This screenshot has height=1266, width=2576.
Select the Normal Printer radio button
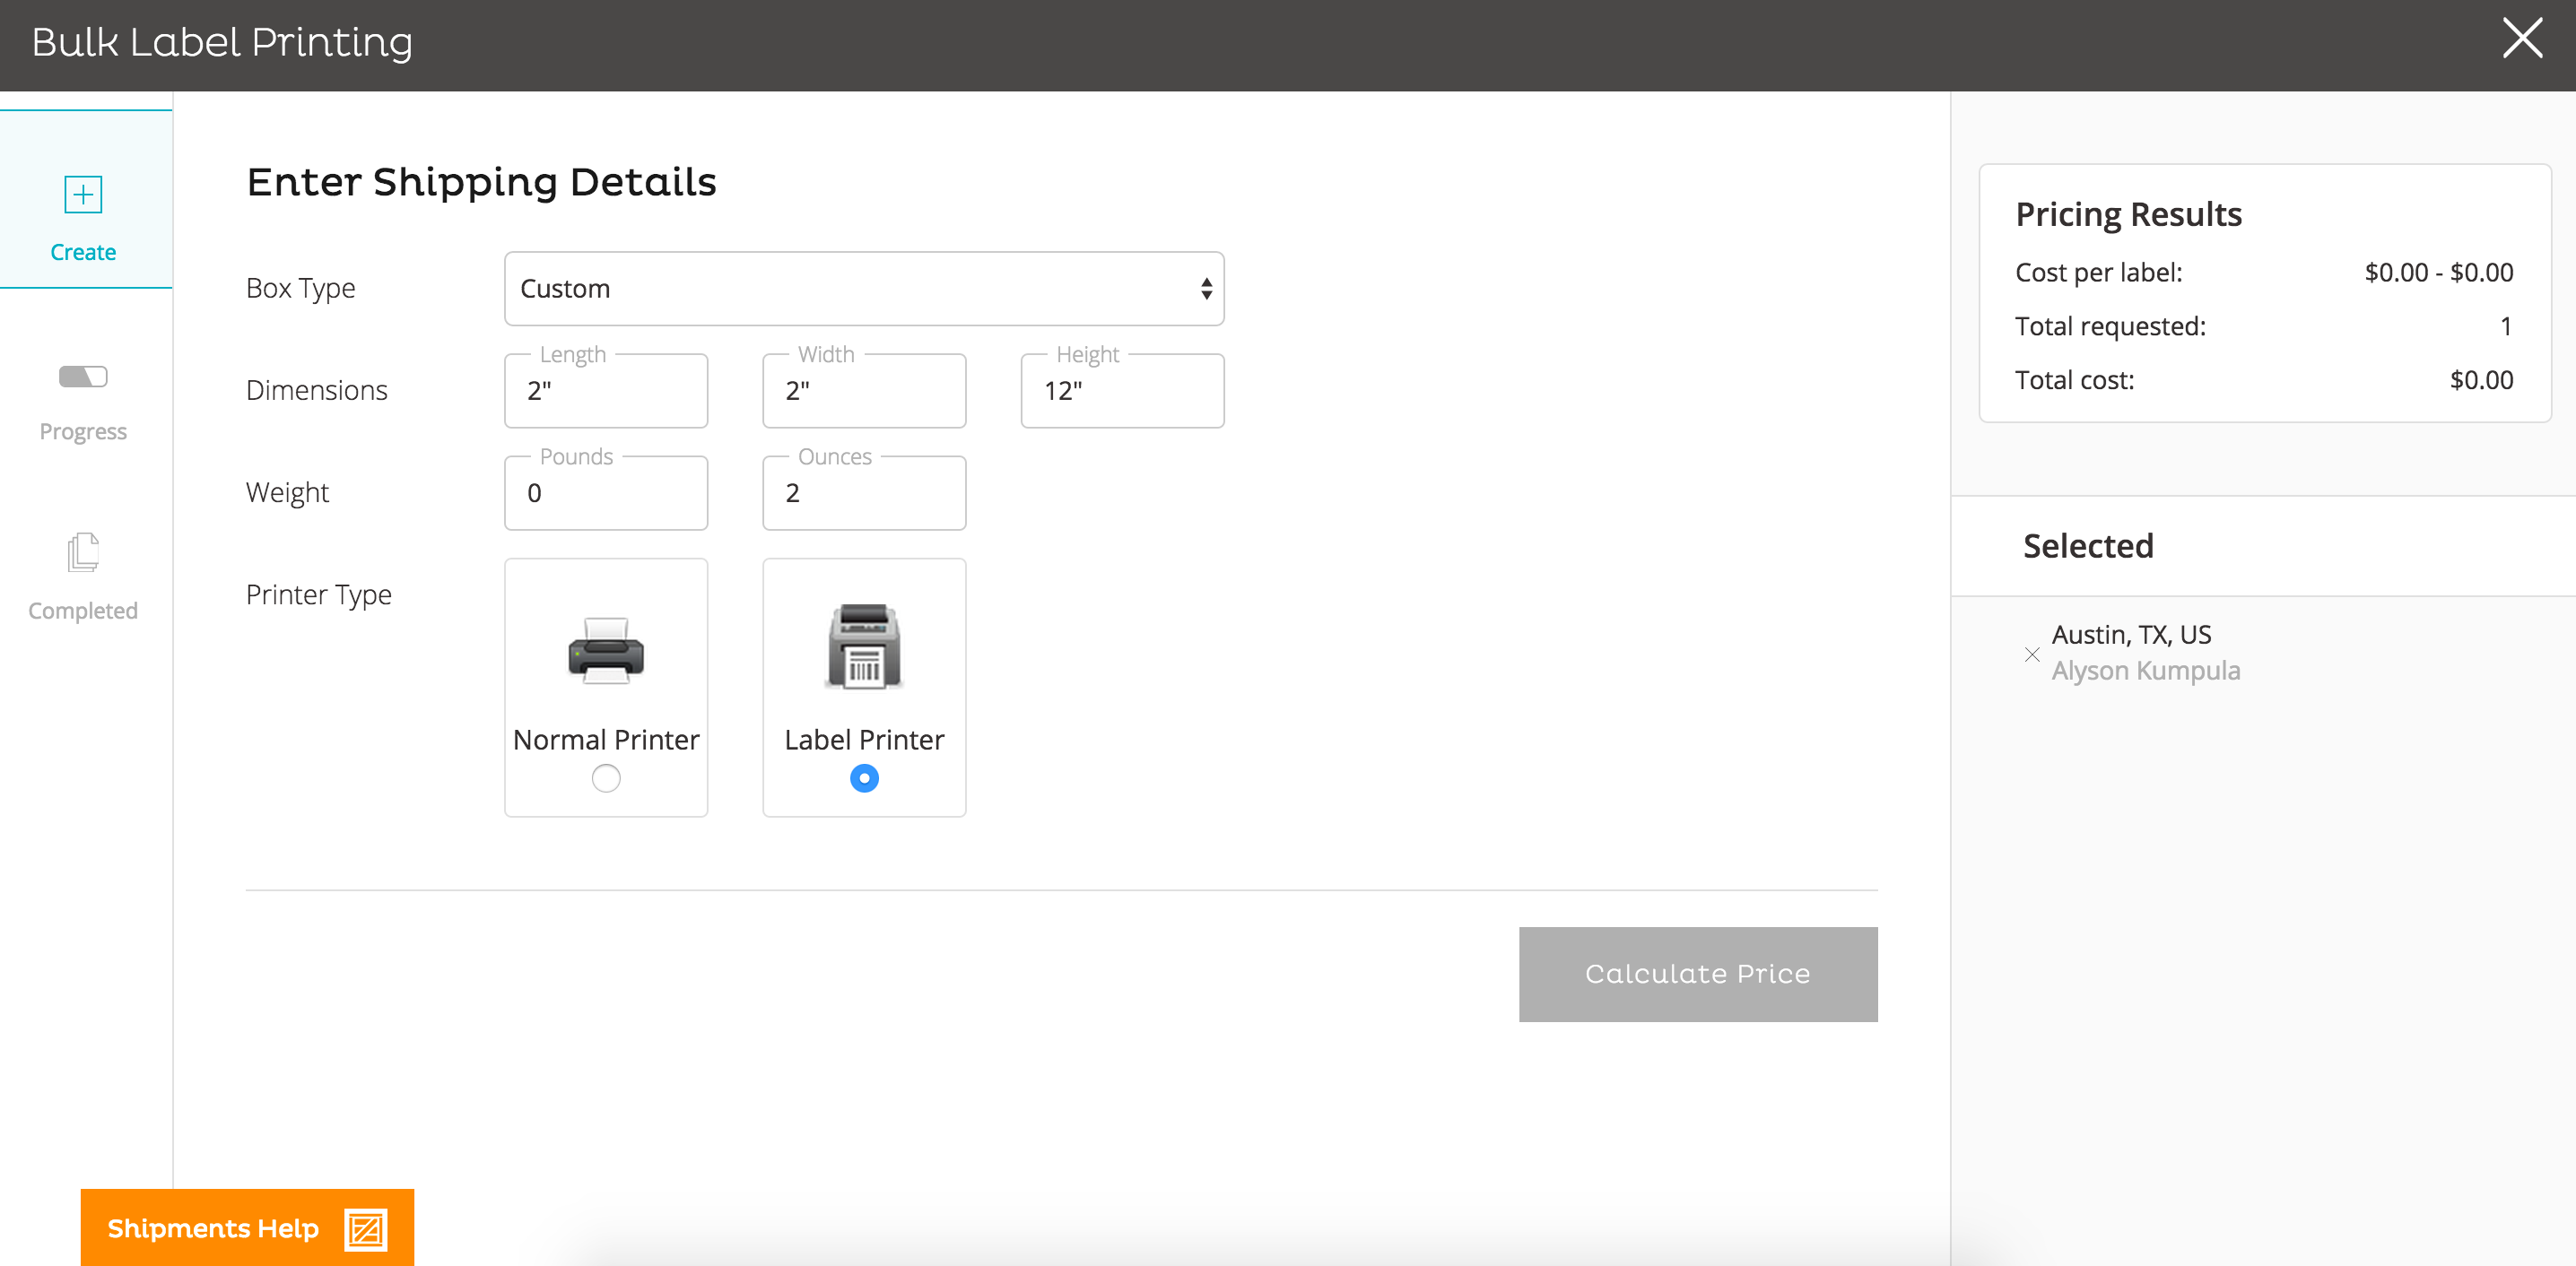[x=606, y=778]
